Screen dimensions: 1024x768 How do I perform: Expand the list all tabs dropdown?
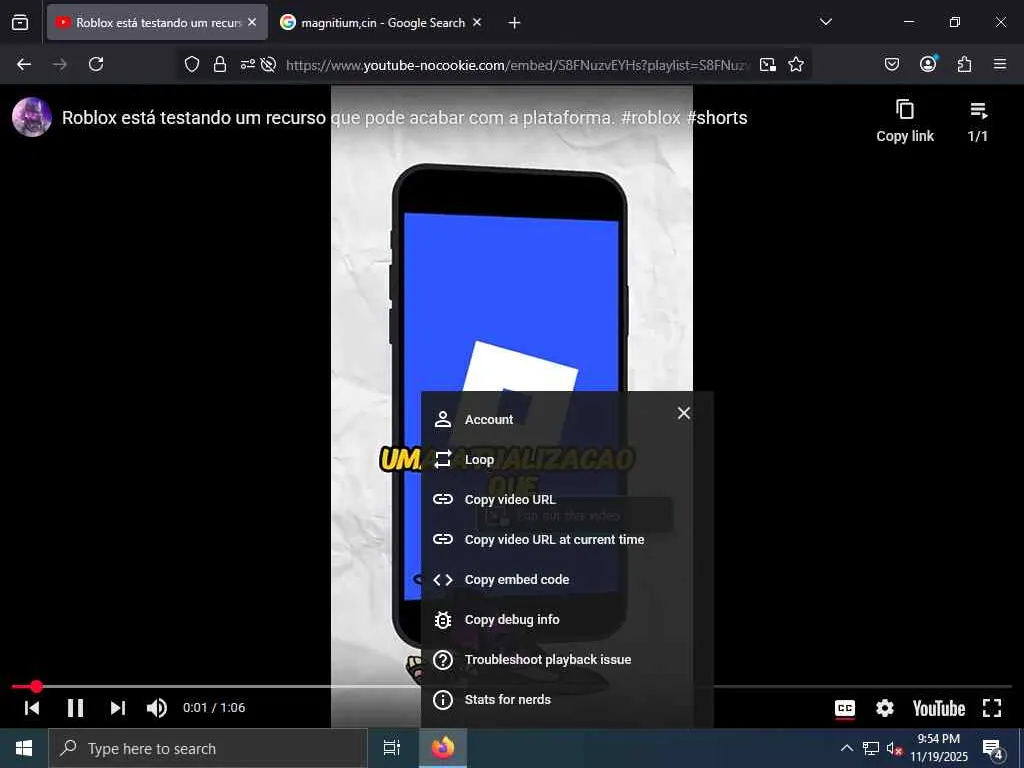coord(825,22)
